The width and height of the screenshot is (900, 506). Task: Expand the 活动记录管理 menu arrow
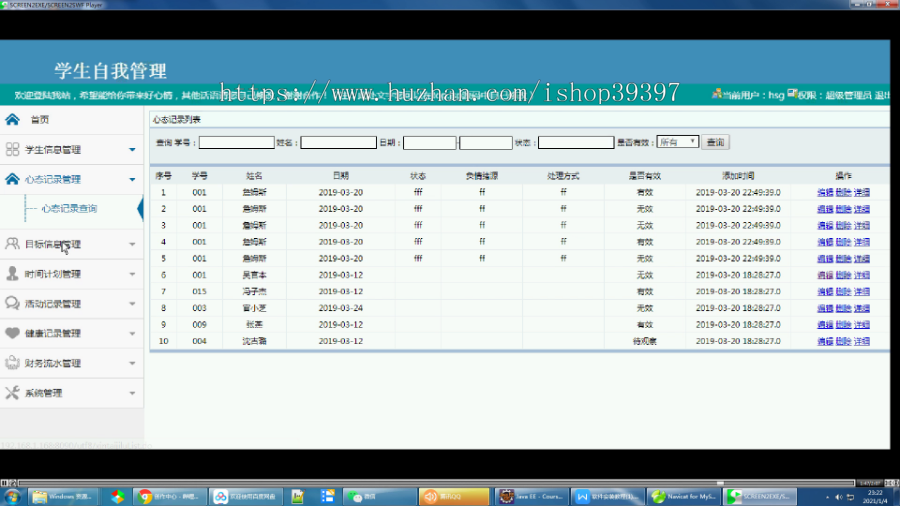click(132, 304)
